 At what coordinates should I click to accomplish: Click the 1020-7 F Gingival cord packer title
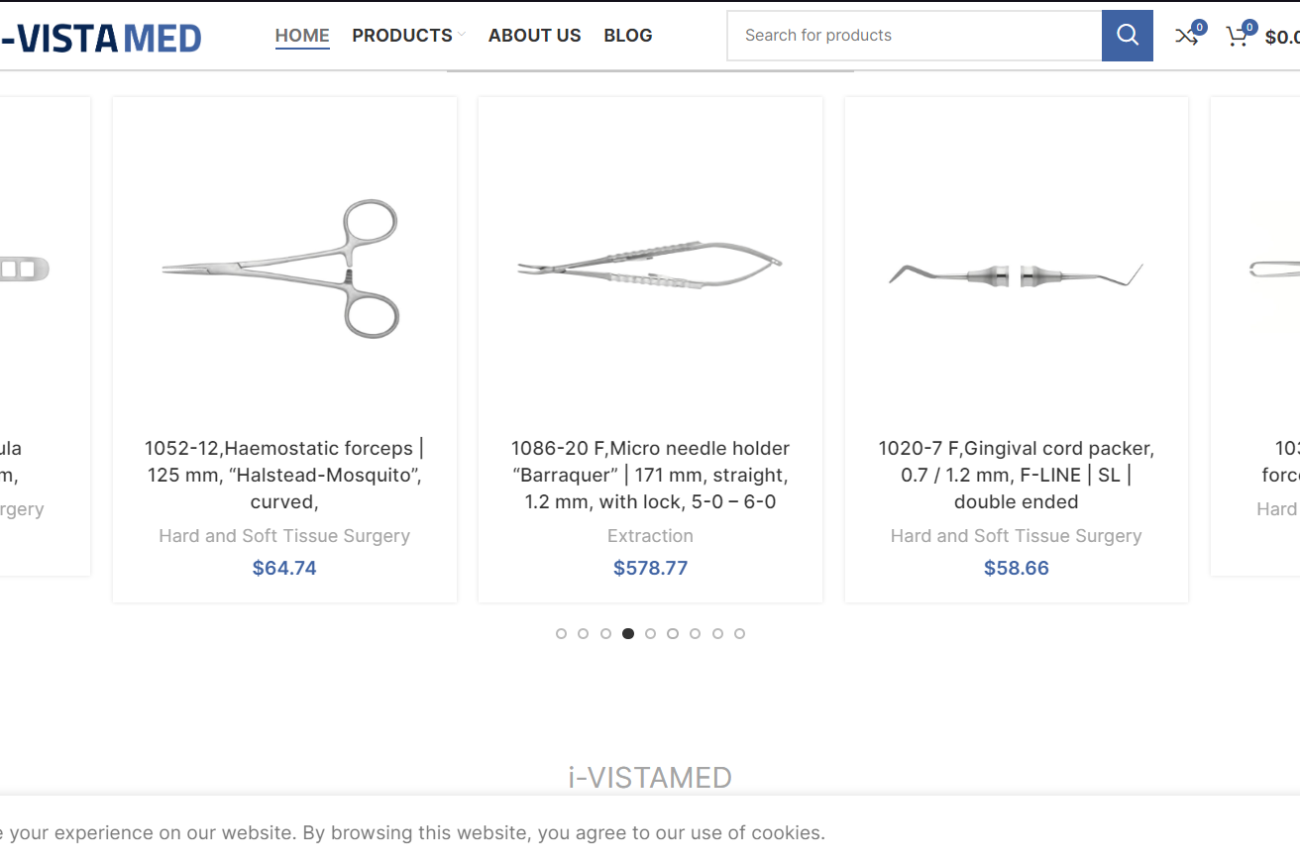point(1016,475)
